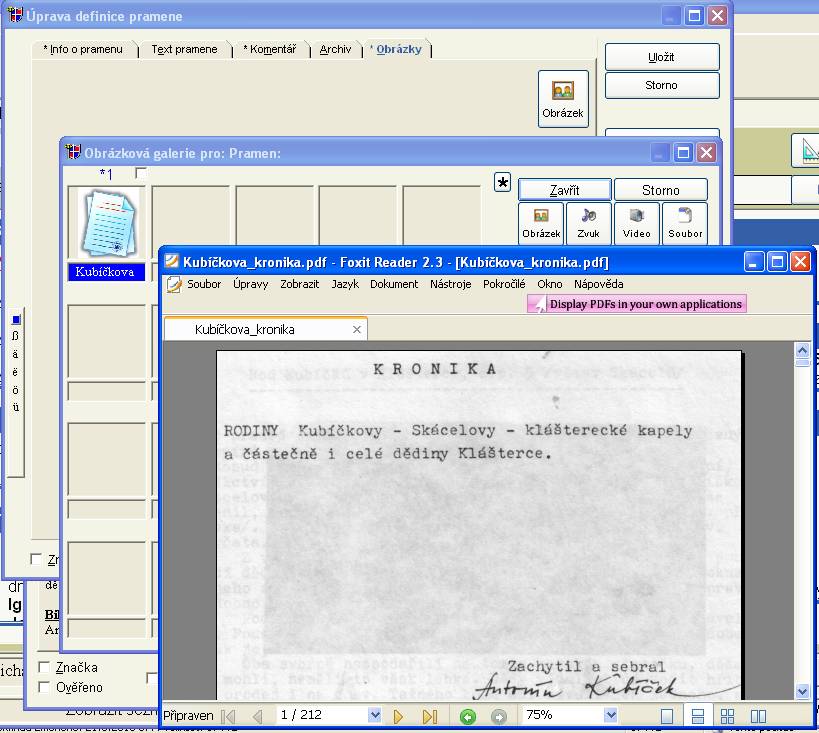Switch to Text pramene tab
This screenshot has width=819, height=733.
(x=184, y=49)
